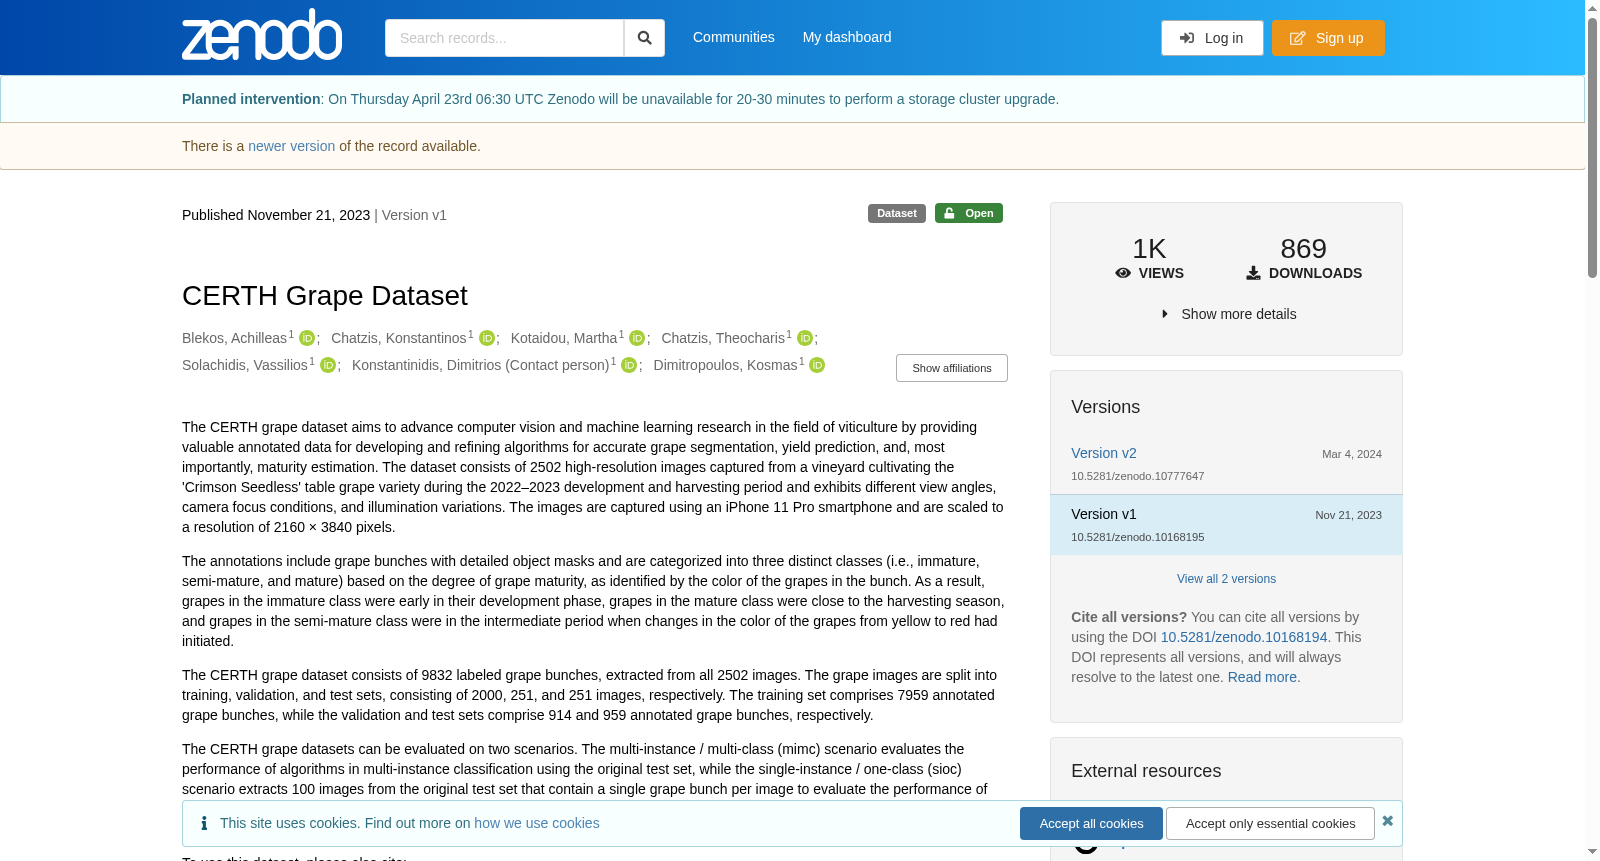This screenshot has width=1600, height=861.
Task: Open DOI 10.5281/zenodo.10168194 link
Action: point(1244,637)
